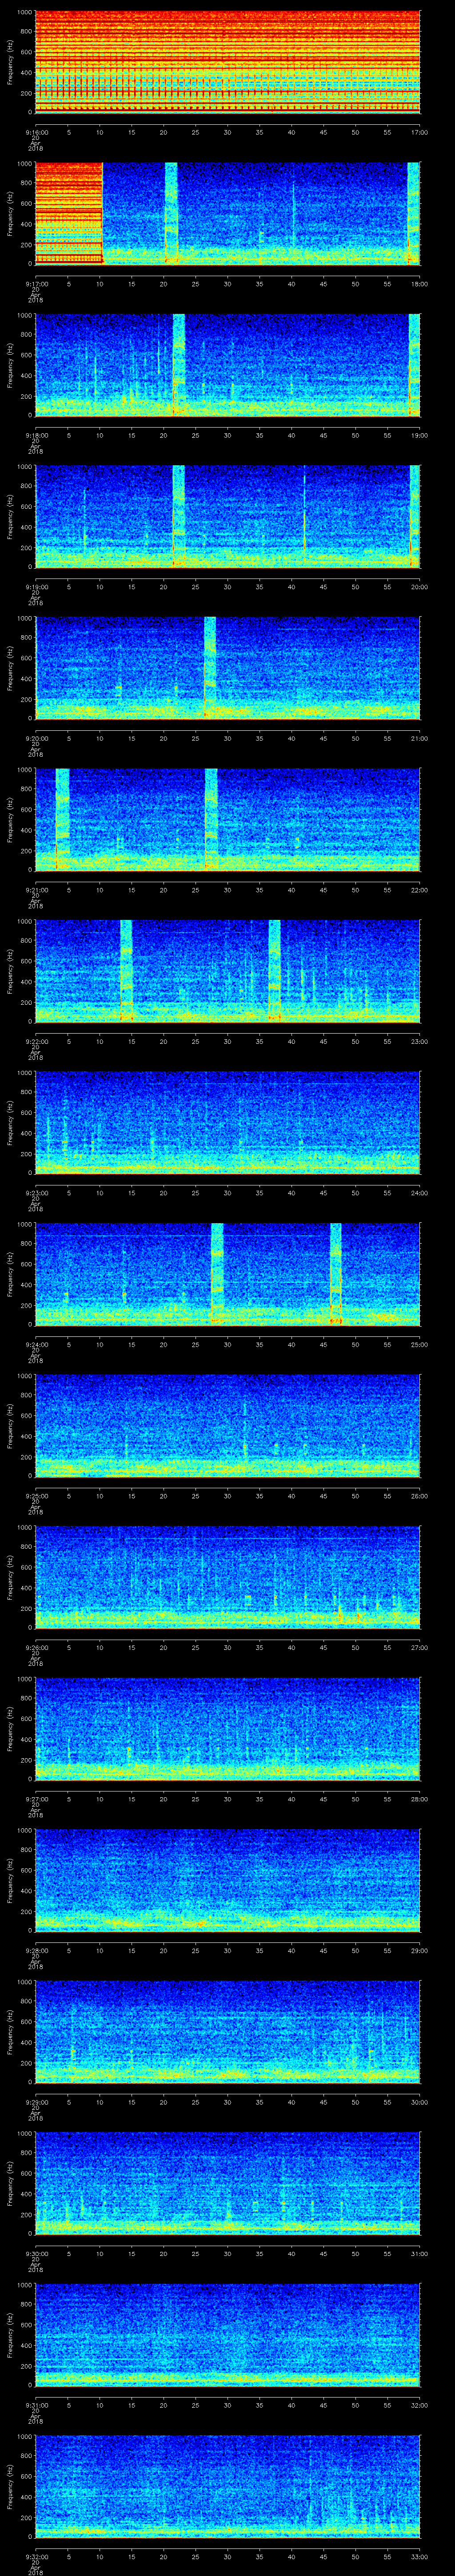Screen dimensions: 455x2576
Task: Click the broadband burst near 27 seconds in 9:20:00 panel
Action: (210, 667)
